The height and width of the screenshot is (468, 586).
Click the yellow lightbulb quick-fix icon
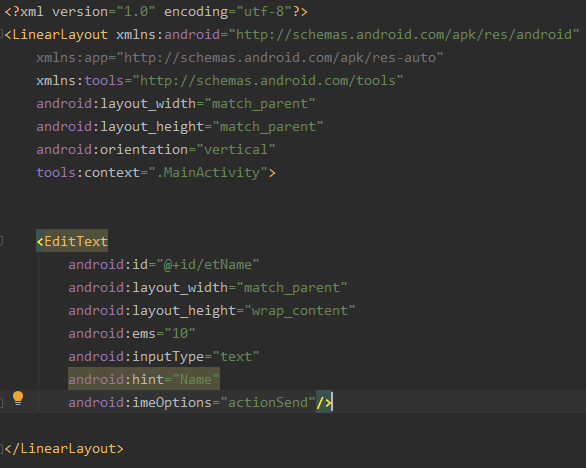[18, 398]
